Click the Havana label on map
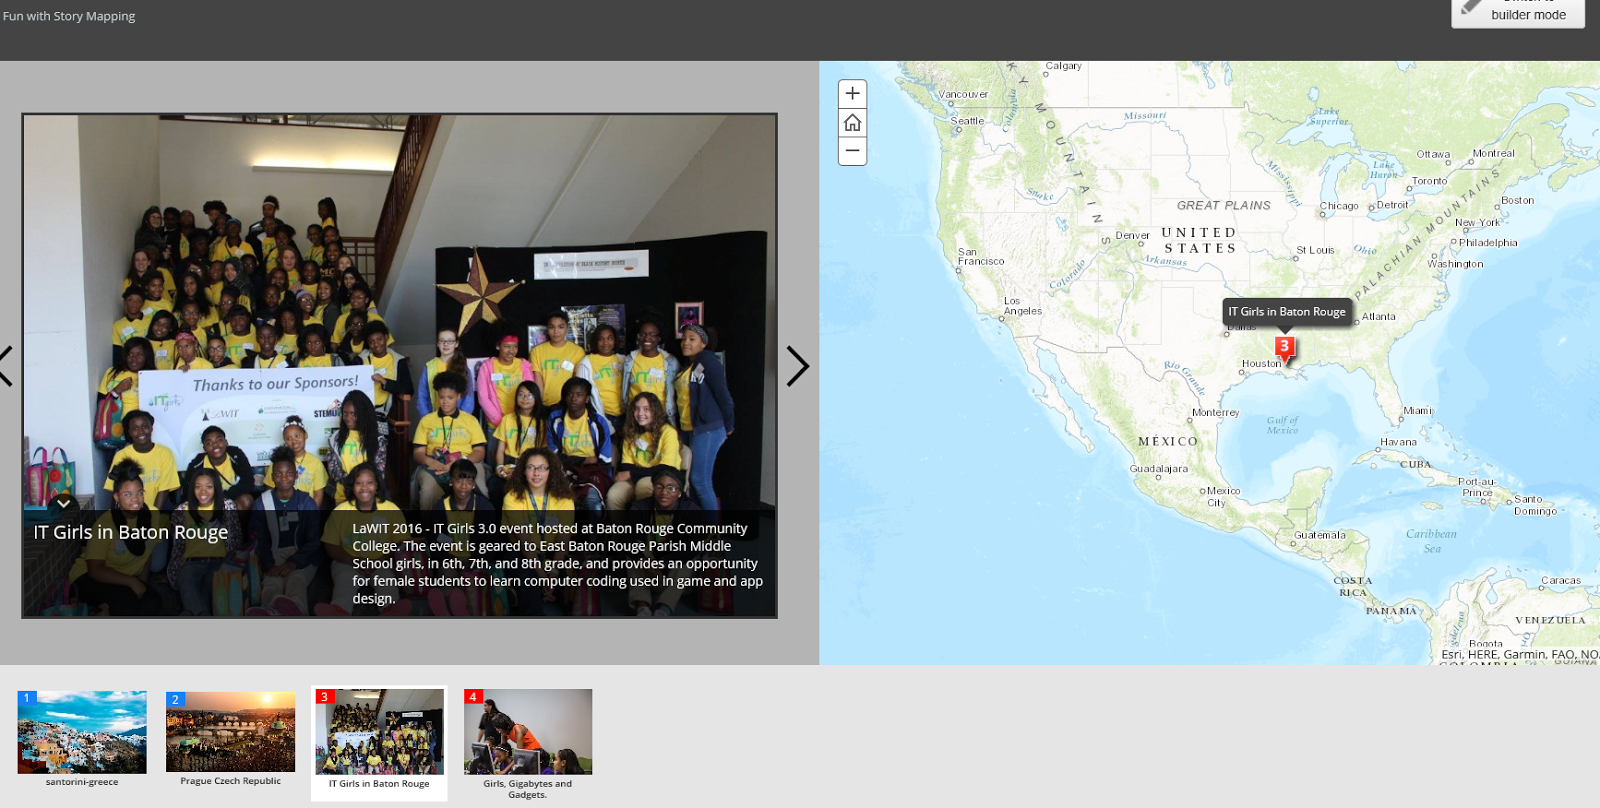This screenshot has height=808, width=1600. click(x=1398, y=442)
